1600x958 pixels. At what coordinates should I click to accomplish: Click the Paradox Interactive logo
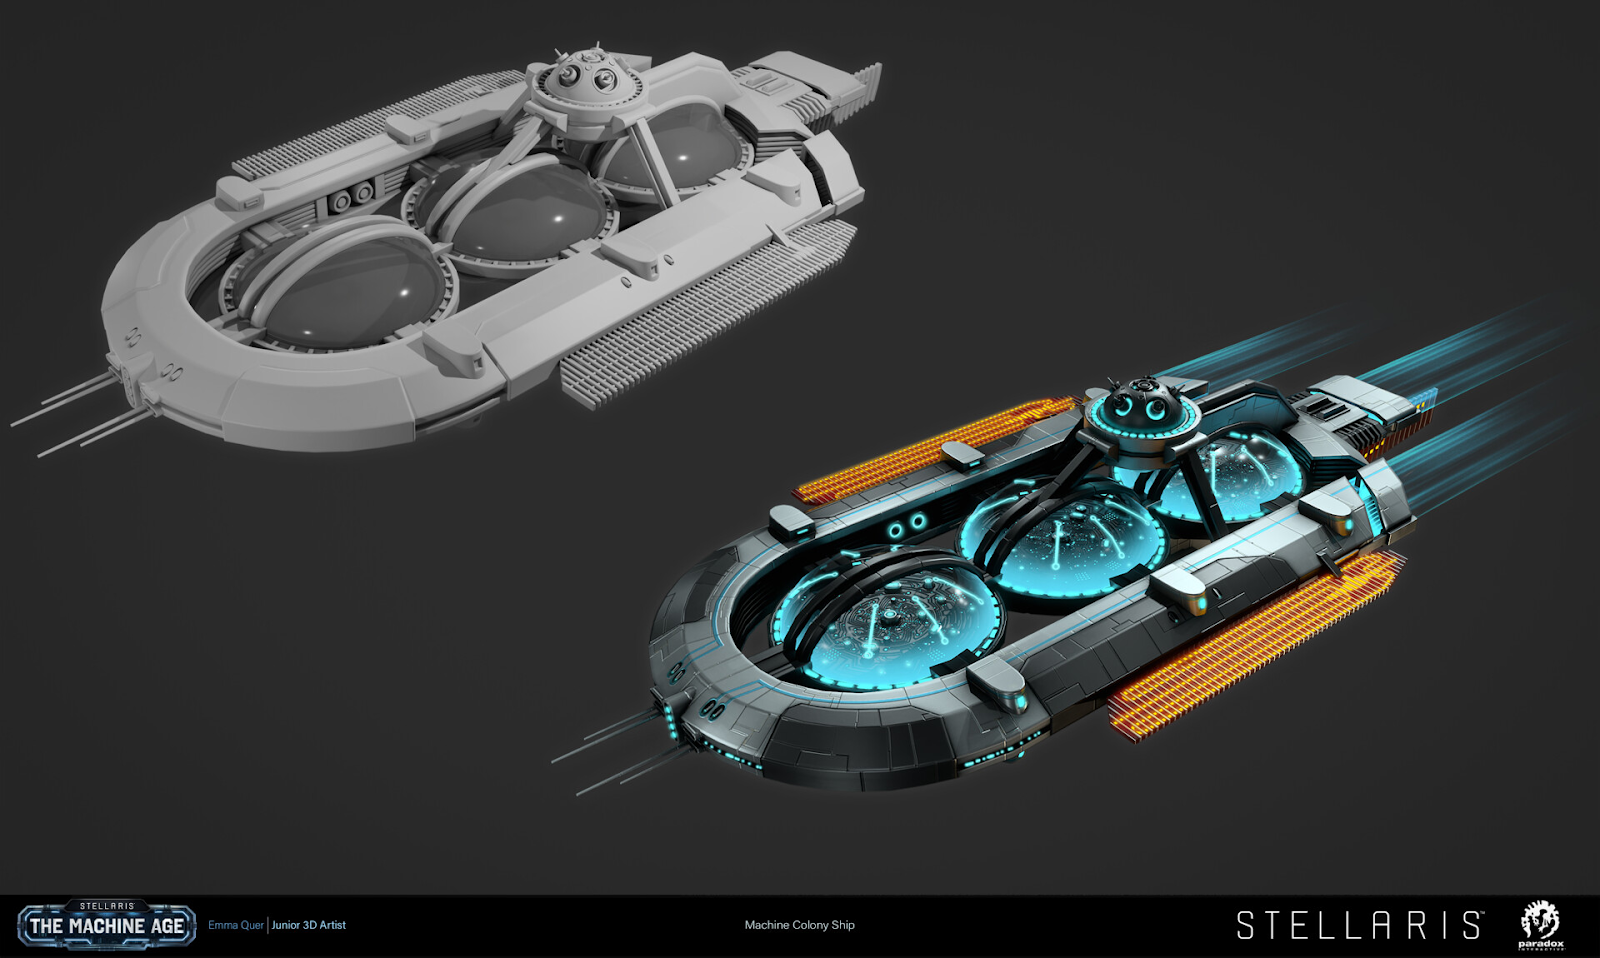1540,925
